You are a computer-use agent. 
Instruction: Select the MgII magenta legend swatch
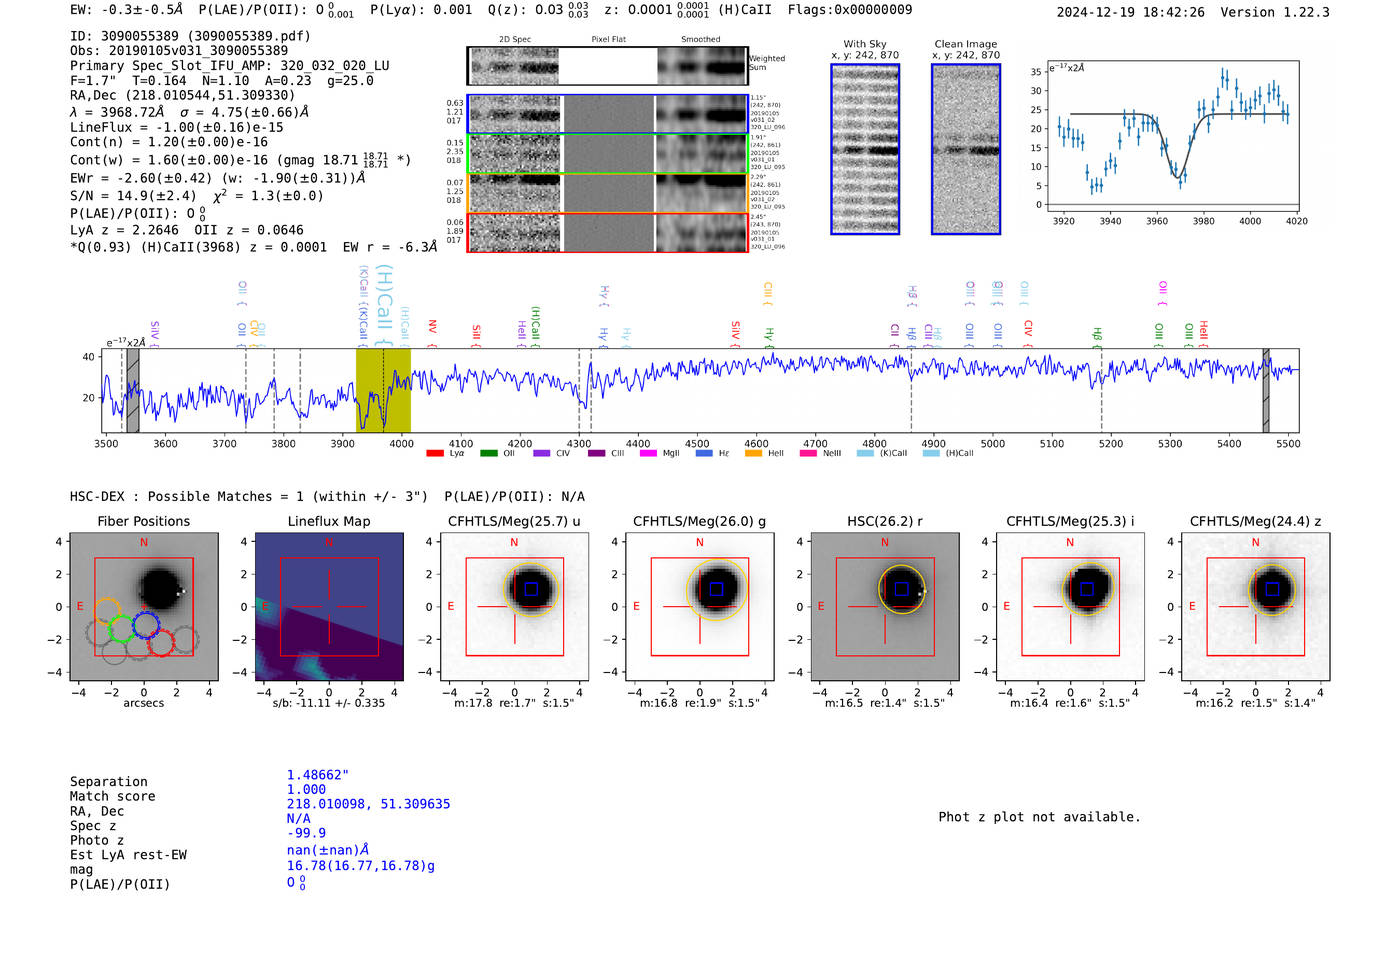pyautogui.click(x=649, y=453)
